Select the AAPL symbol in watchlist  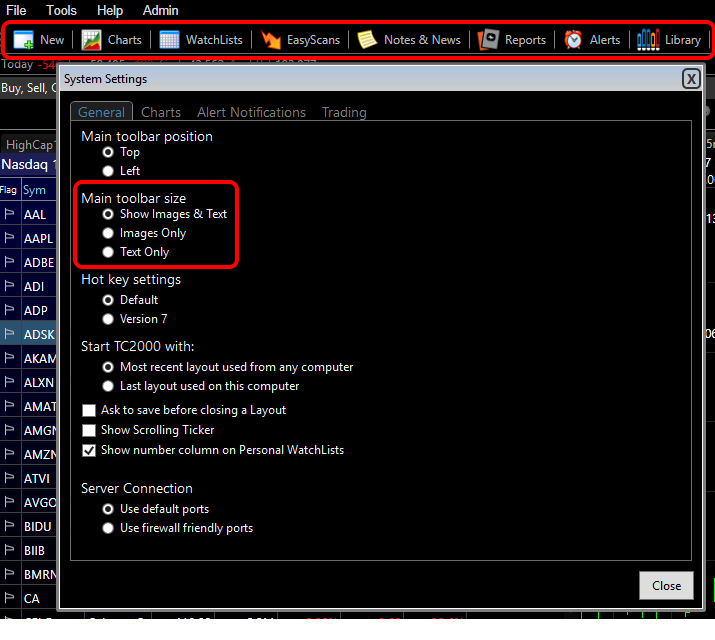(38, 238)
